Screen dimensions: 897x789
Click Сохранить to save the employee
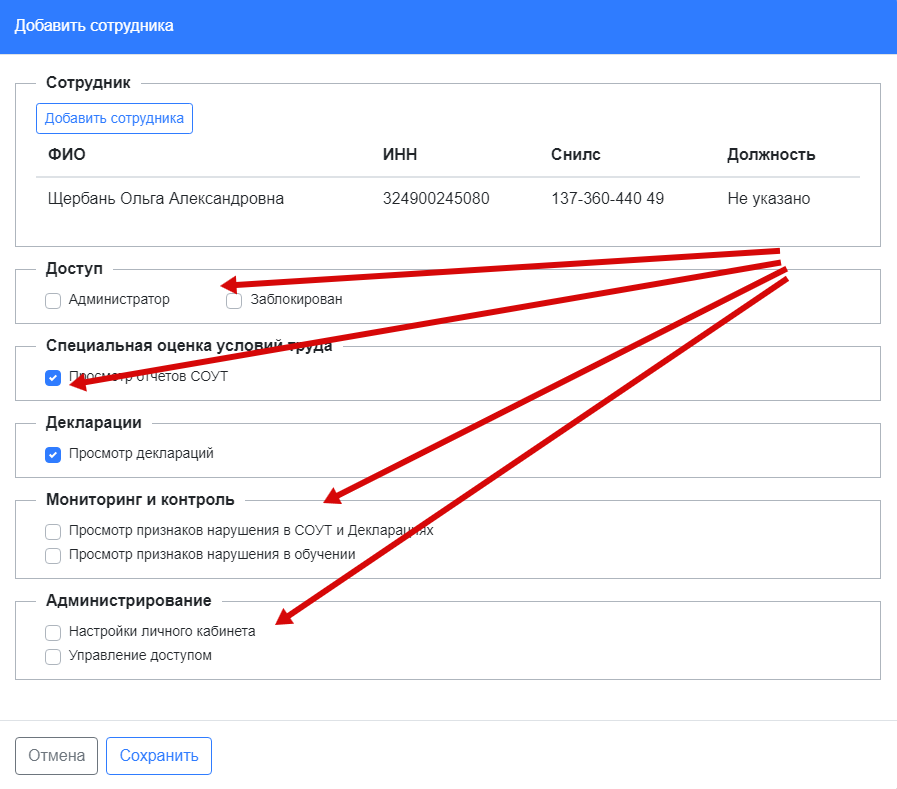pyautogui.click(x=159, y=756)
